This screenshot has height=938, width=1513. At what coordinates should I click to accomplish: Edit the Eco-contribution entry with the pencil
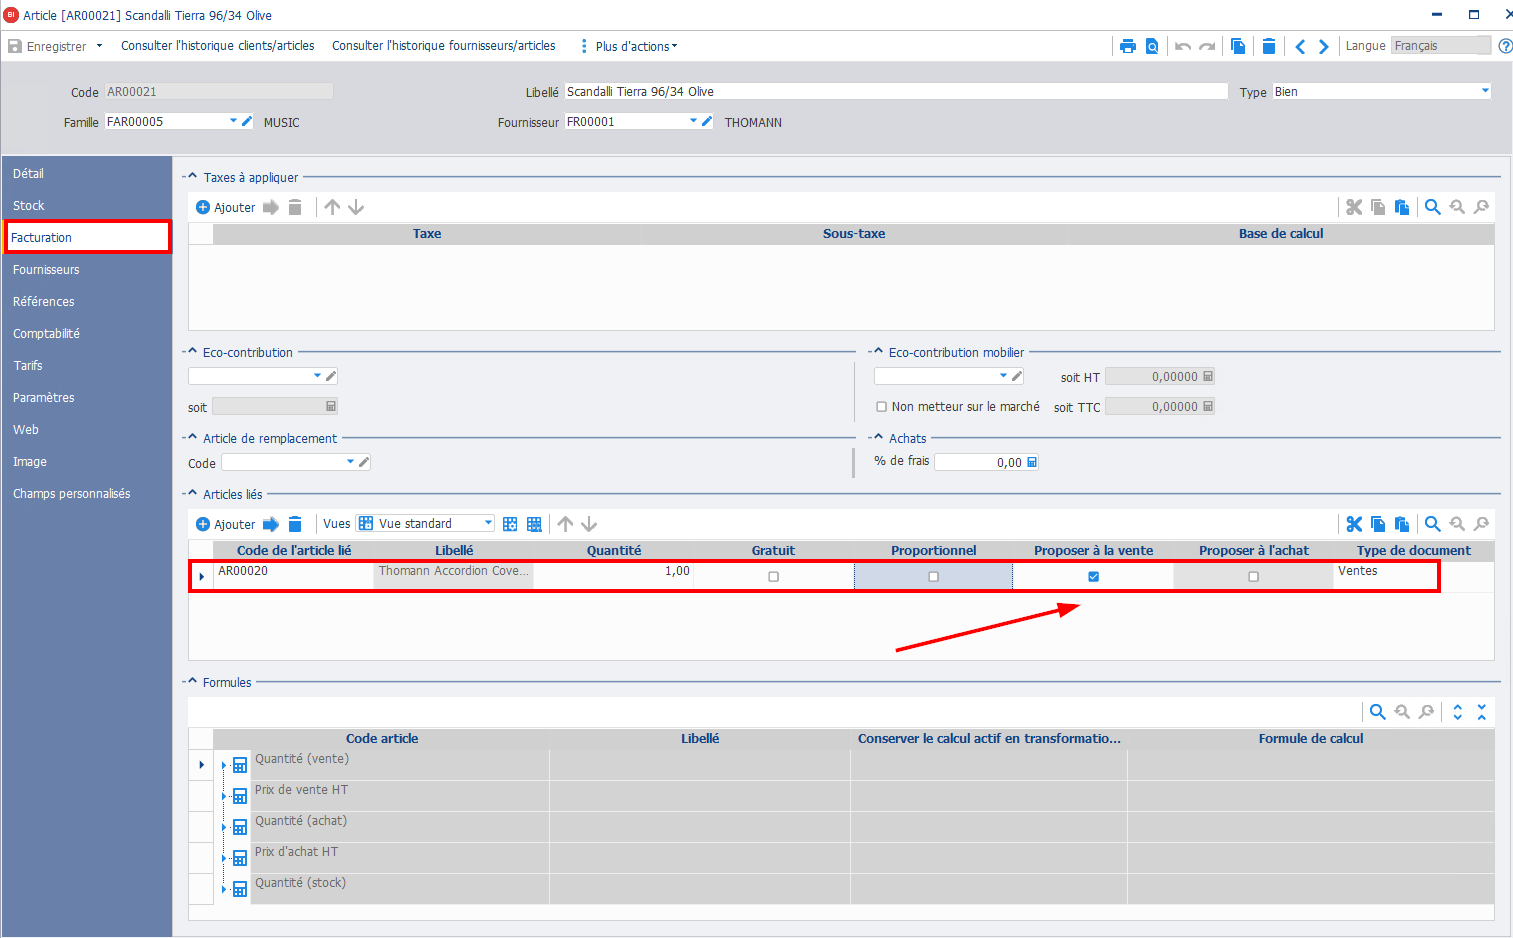[331, 376]
